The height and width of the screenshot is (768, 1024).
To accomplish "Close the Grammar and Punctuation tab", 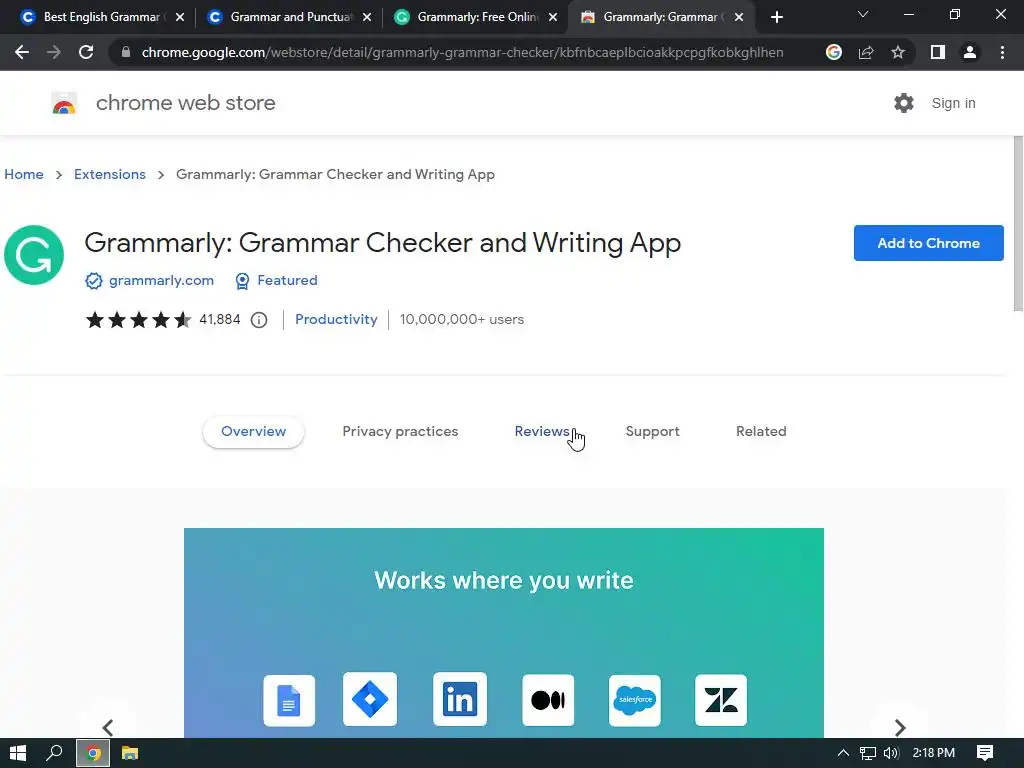I will pos(367,17).
